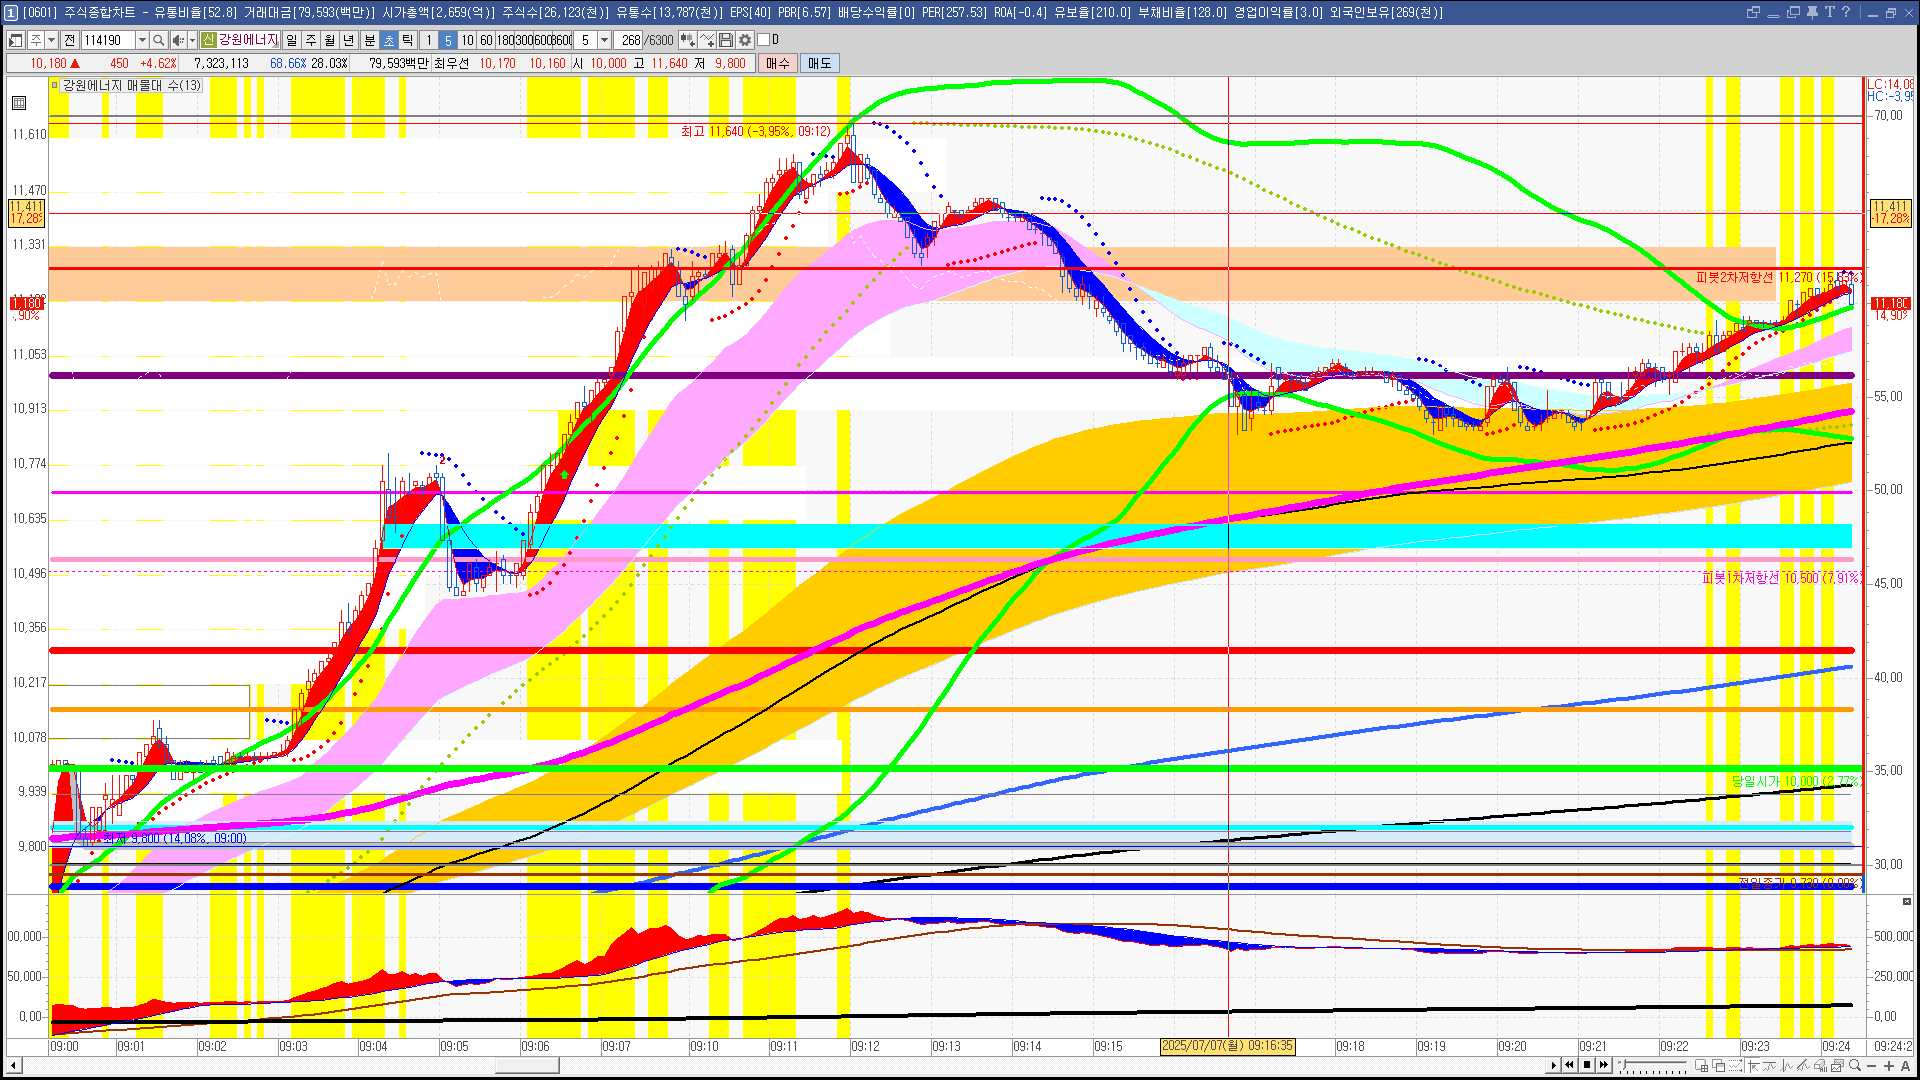
Task: Click the stop button in replay controls
Action: click(1587, 1065)
